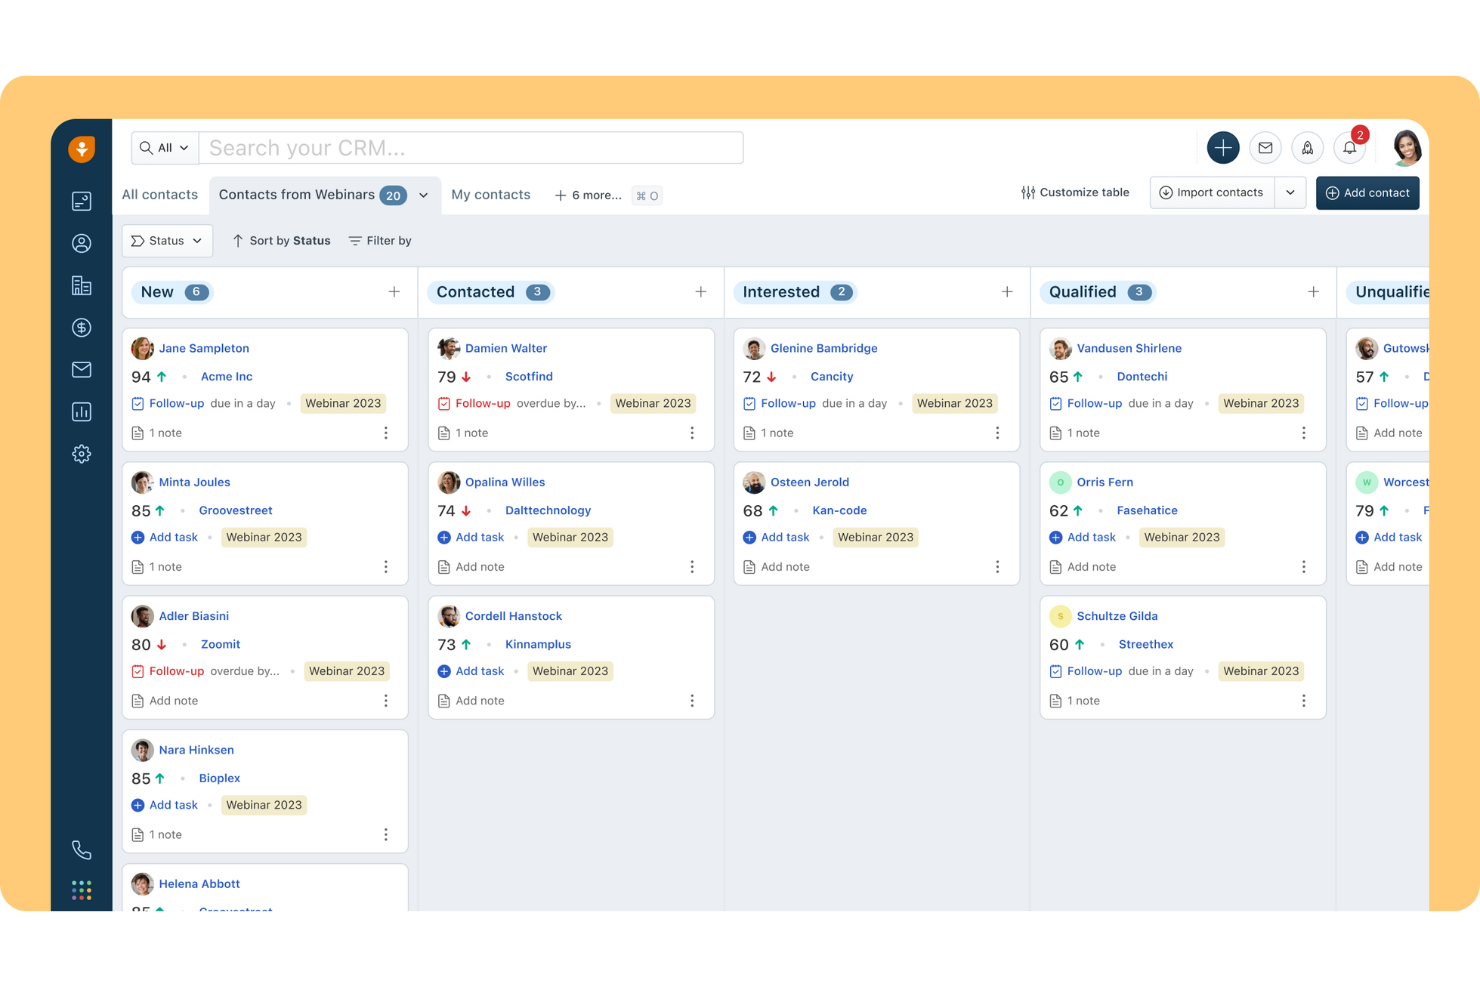1480x987 pixels.
Task: Mark Jane Sampleton's follow-up checkbox complete
Action: point(138,403)
